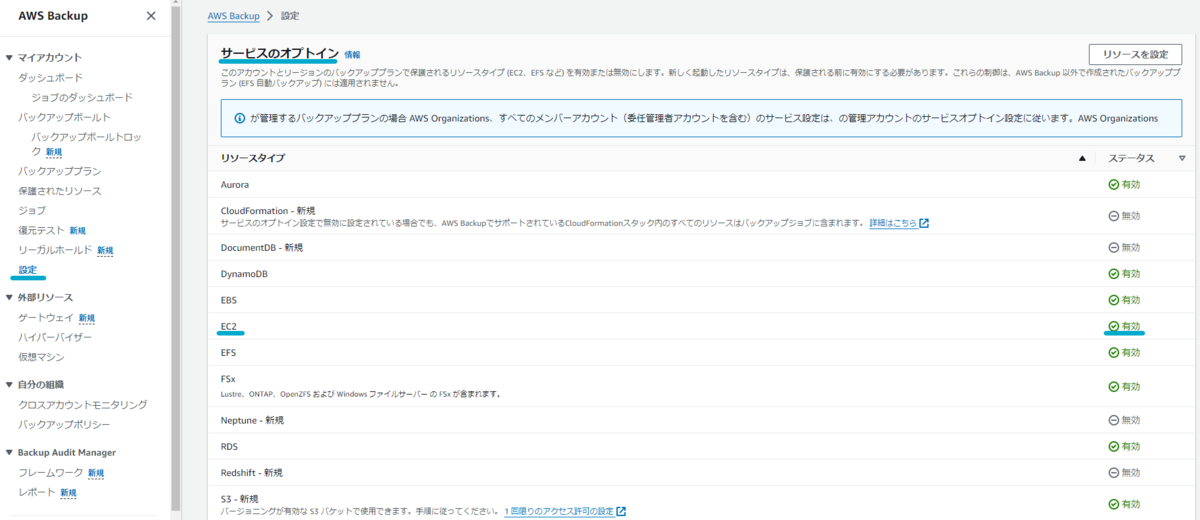
Task: Click the EC2 resource type text
Action: [x=229, y=326]
